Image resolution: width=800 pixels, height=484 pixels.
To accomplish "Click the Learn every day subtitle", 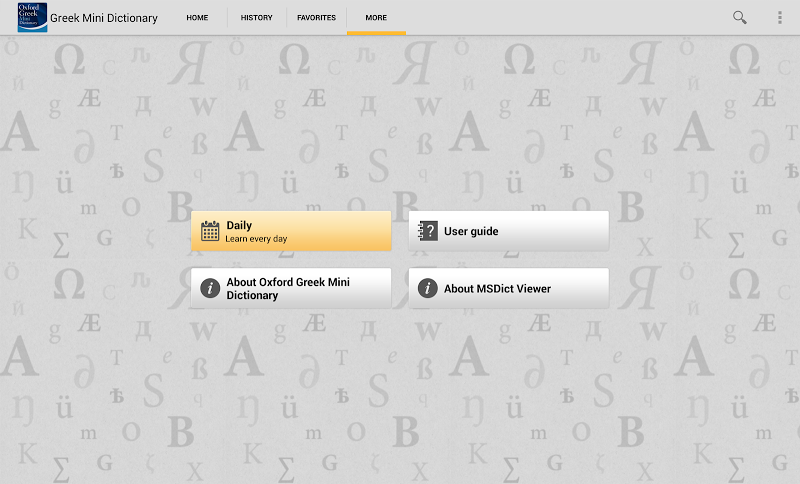I will click(256, 239).
